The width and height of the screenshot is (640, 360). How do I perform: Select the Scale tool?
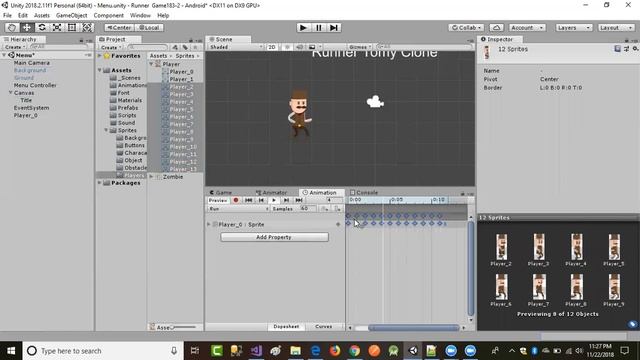(57, 27)
